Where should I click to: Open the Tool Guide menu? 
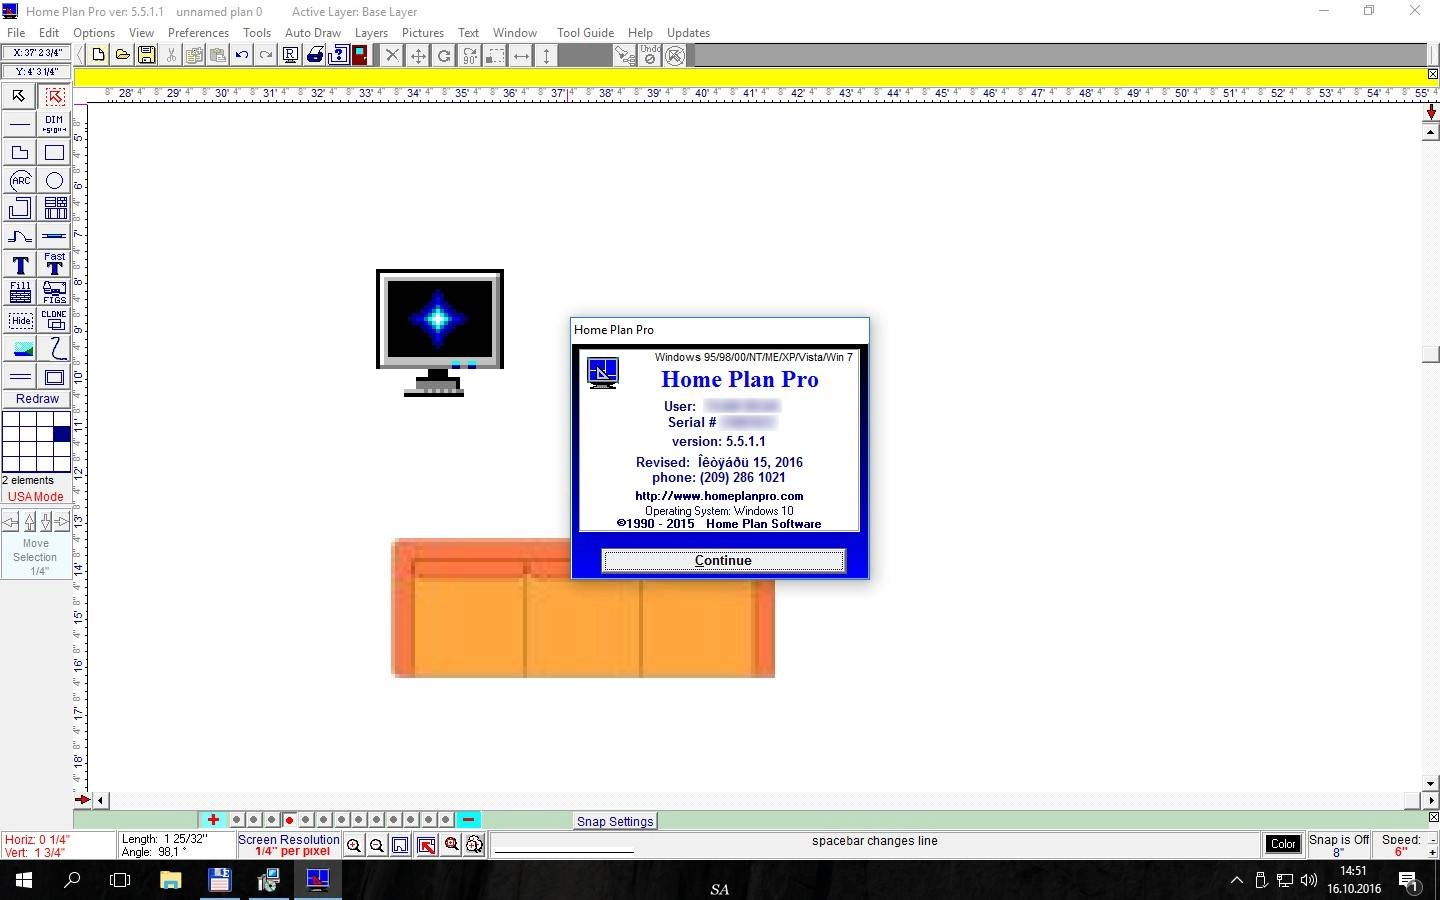585,33
